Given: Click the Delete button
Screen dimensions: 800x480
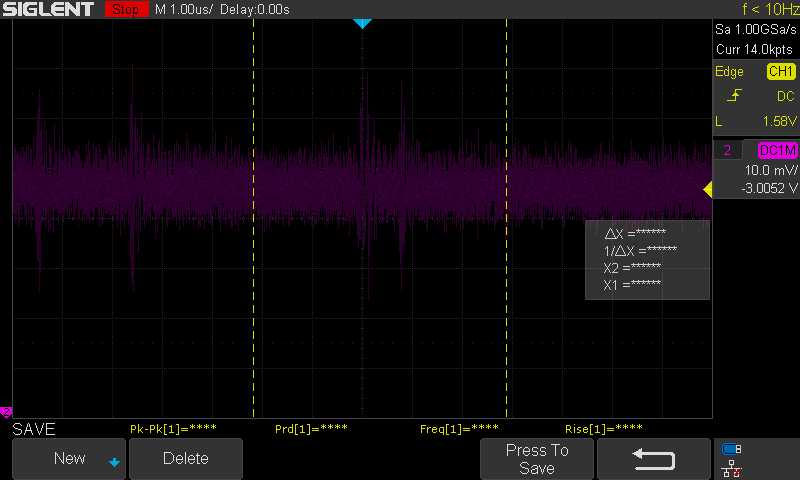Looking at the screenshot, I should (x=186, y=459).
